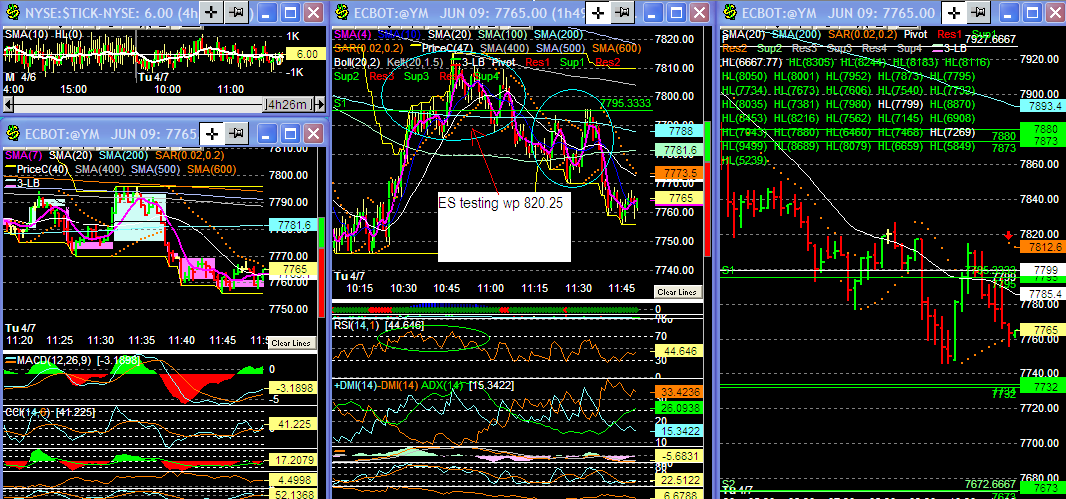Click the ADX(14) indicator label

point(443,385)
